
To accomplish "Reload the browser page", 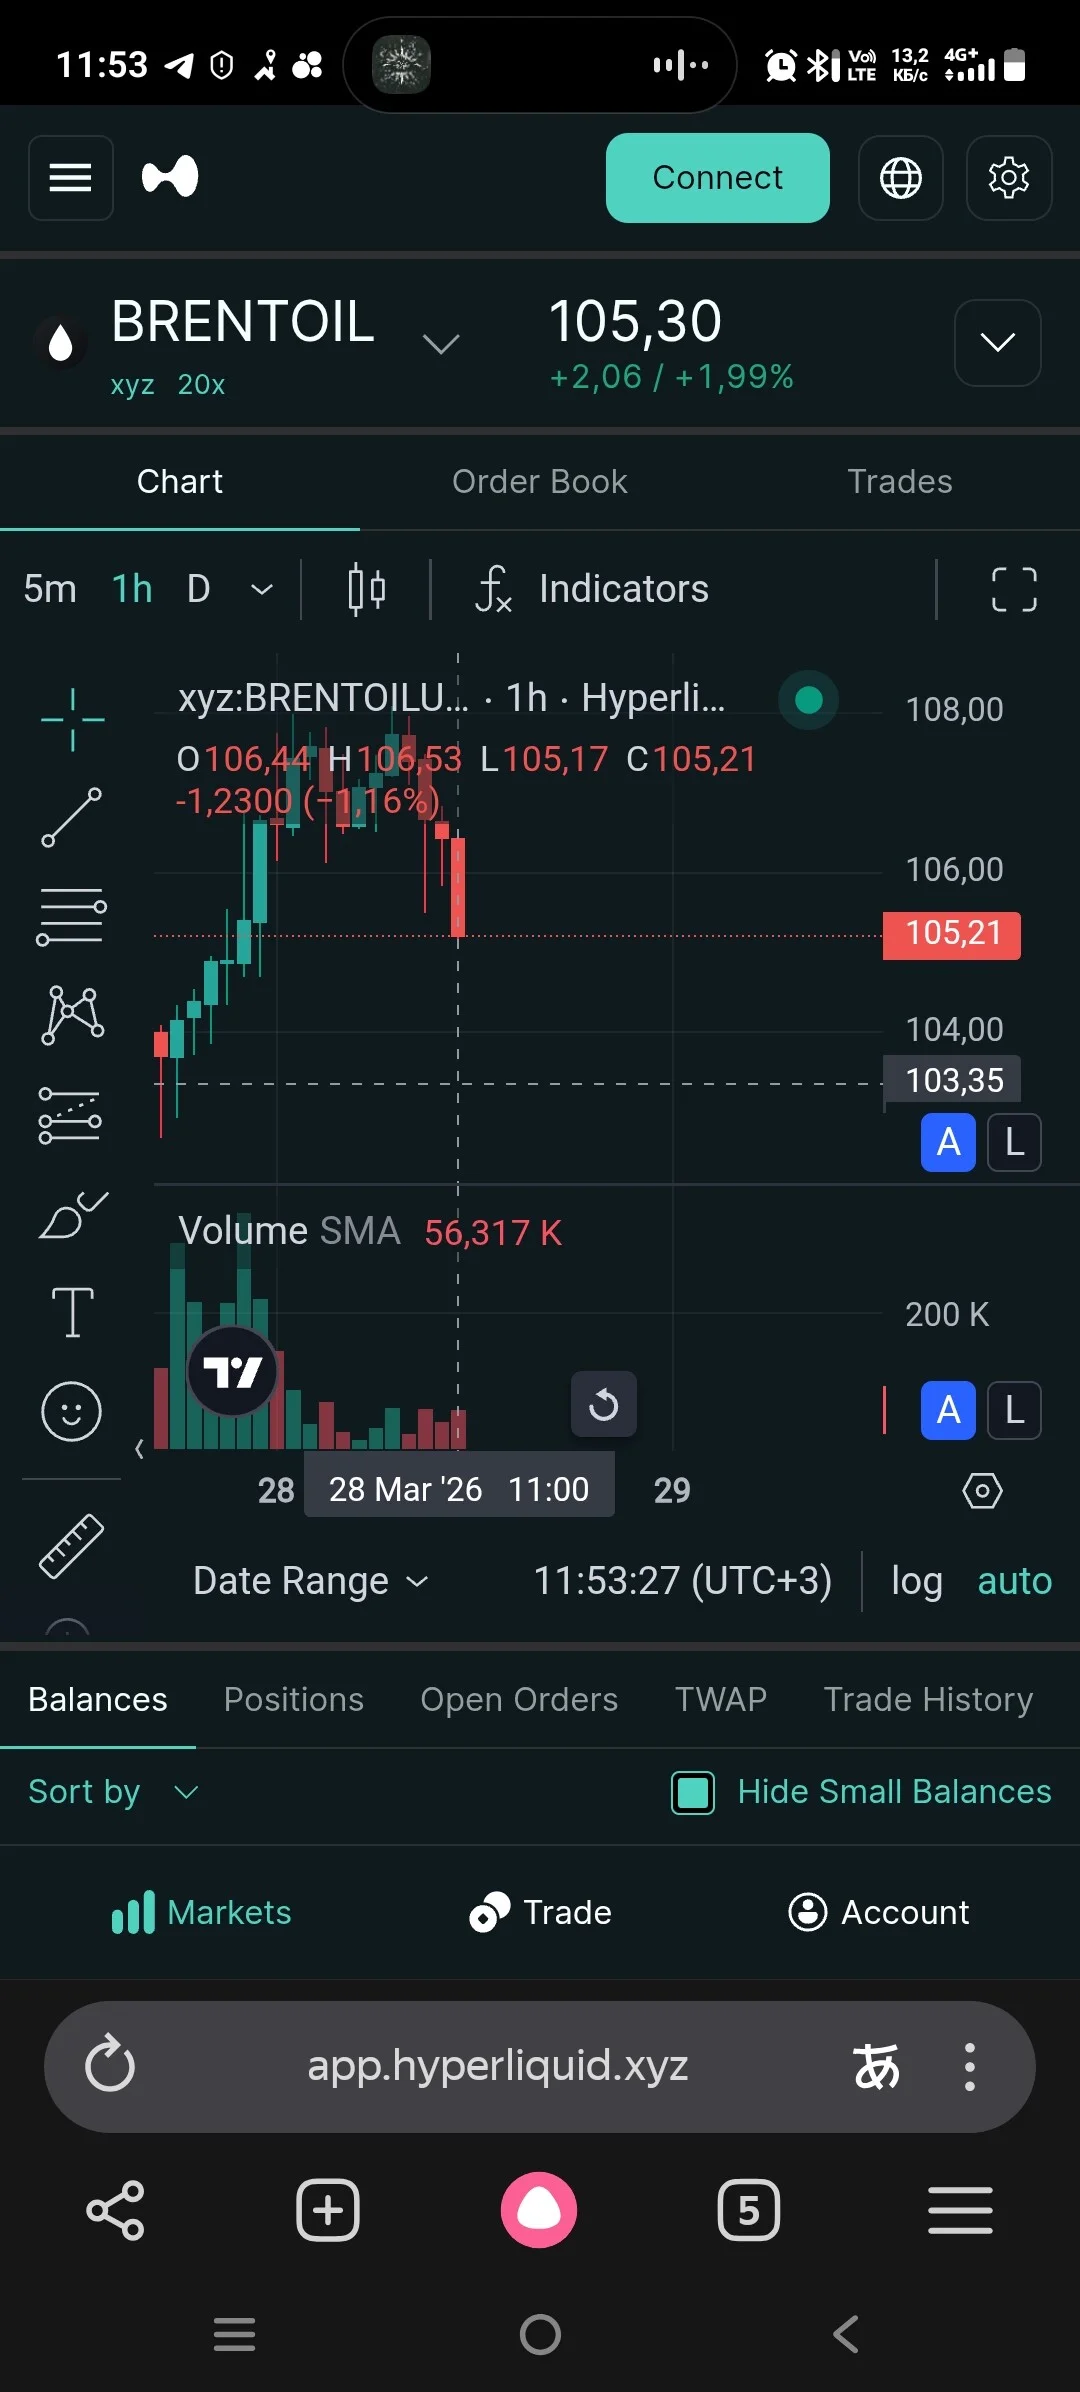I will click(110, 2065).
